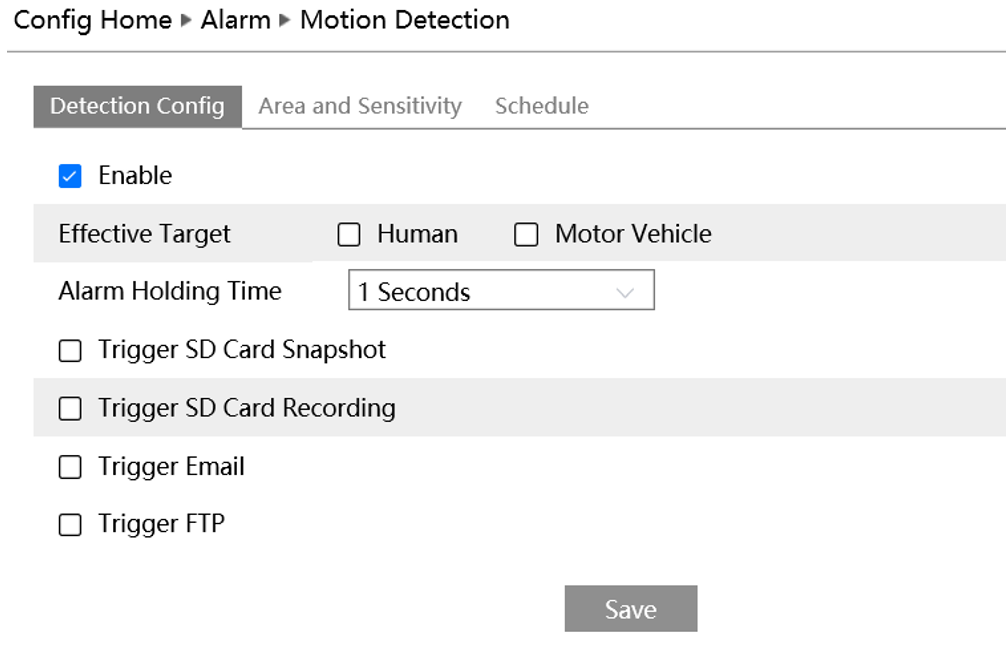Screen dimensions: 1006x646
Task: Click the Alarm breadcrumb link
Action: coord(236,20)
